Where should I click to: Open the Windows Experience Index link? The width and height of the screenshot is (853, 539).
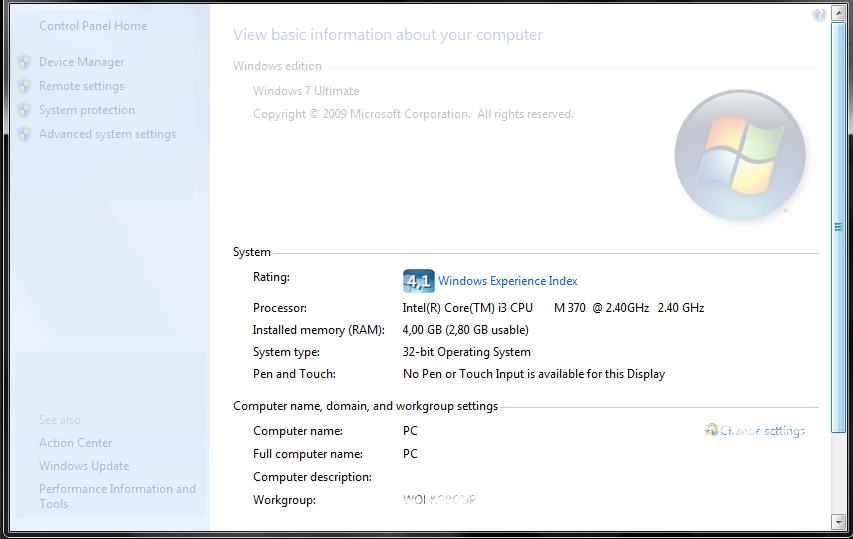tap(508, 281)
